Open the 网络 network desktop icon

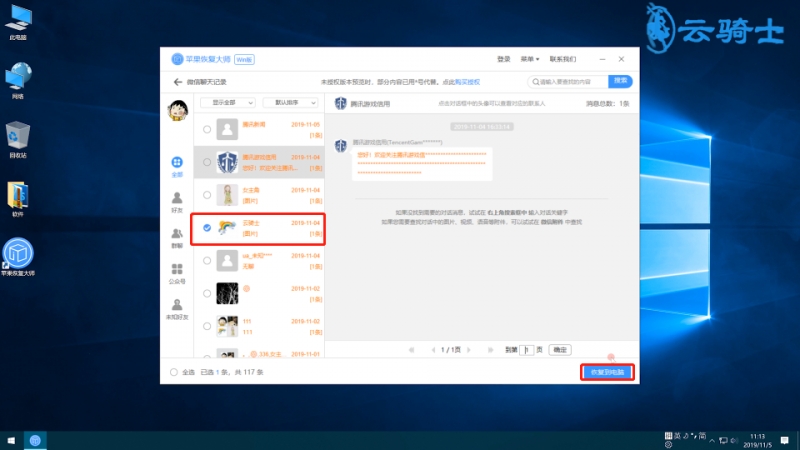(18, 81)
